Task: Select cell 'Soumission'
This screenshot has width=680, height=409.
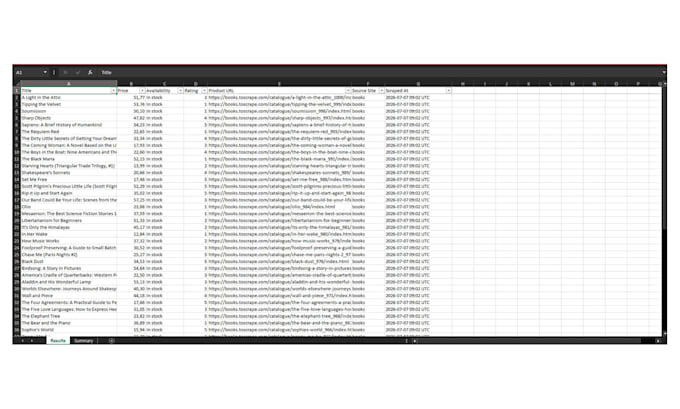Action: (x=69, y=111)
